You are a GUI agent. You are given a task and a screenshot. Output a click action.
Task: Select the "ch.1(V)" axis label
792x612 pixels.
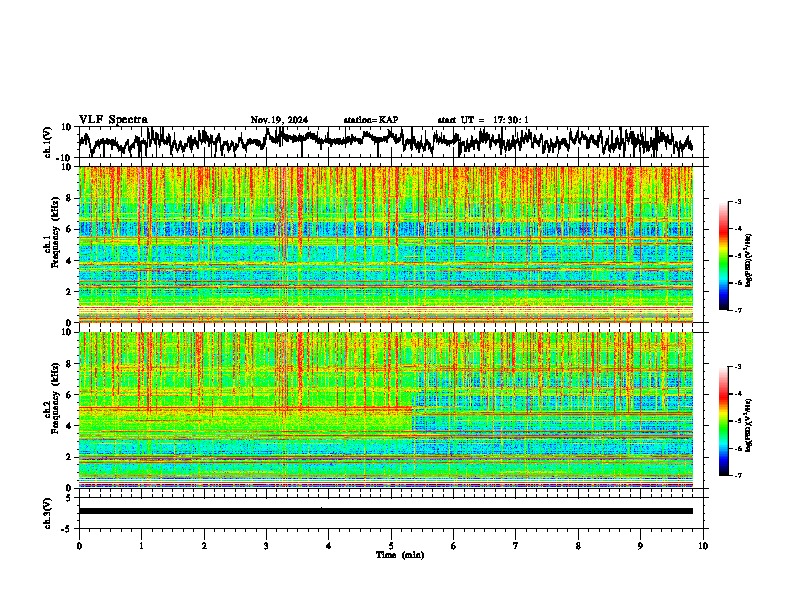pyautogui.click(x=48, y=142)
